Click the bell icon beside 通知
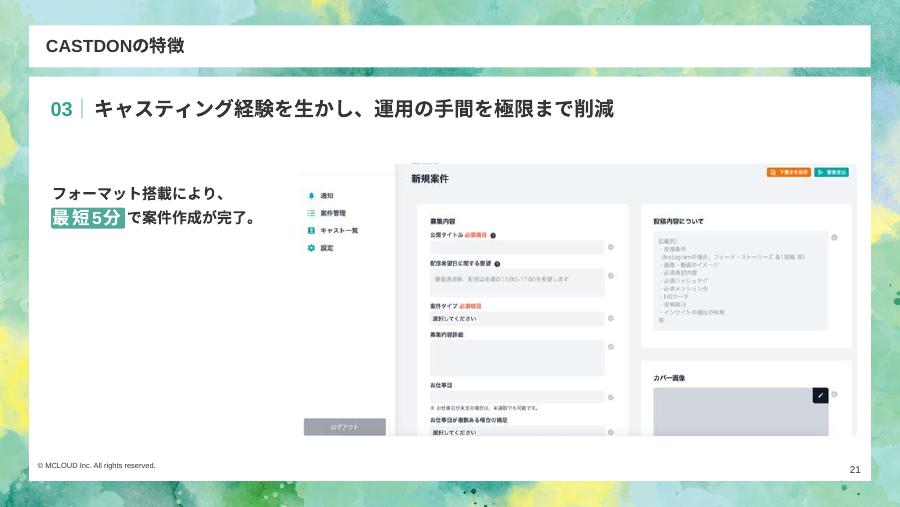The width and height of the screenshot is (900, 507). click(x=311, y=196)
